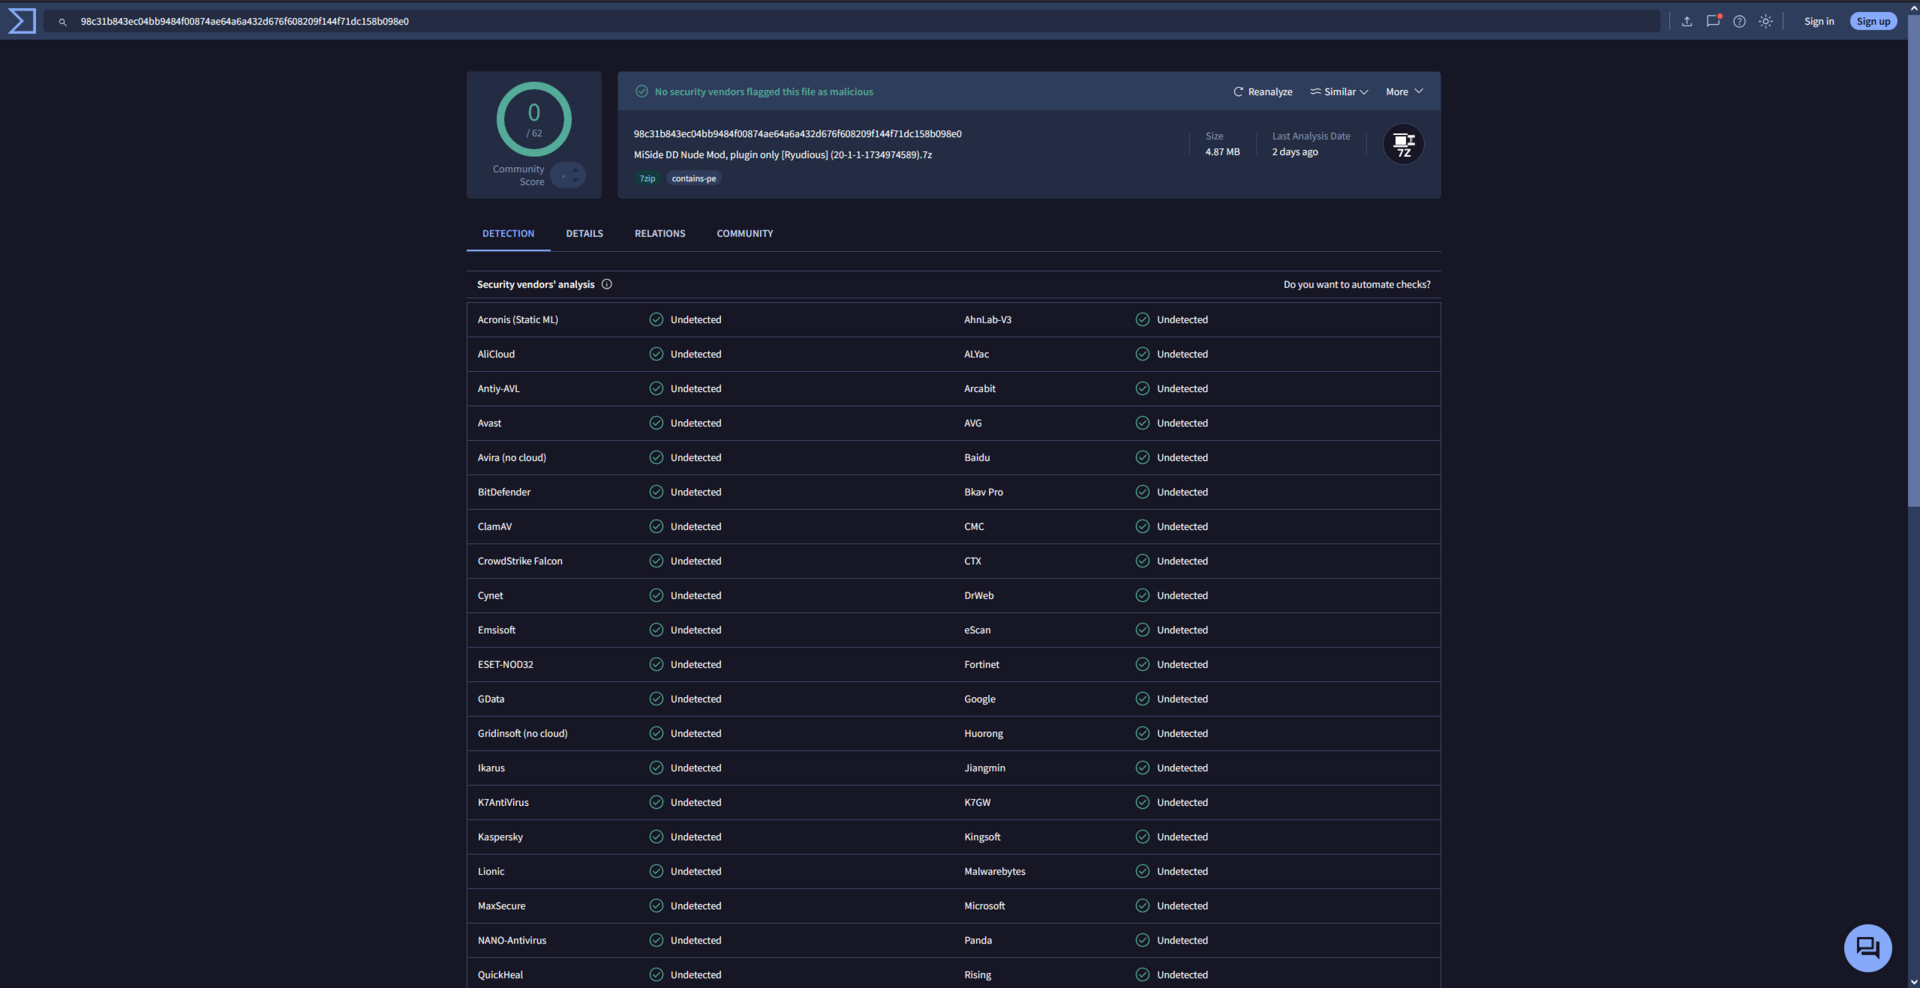Click AhnLab-V3 undetected check icon
This screenshot has height=988, width=1920.
[x=1142, y=320]
